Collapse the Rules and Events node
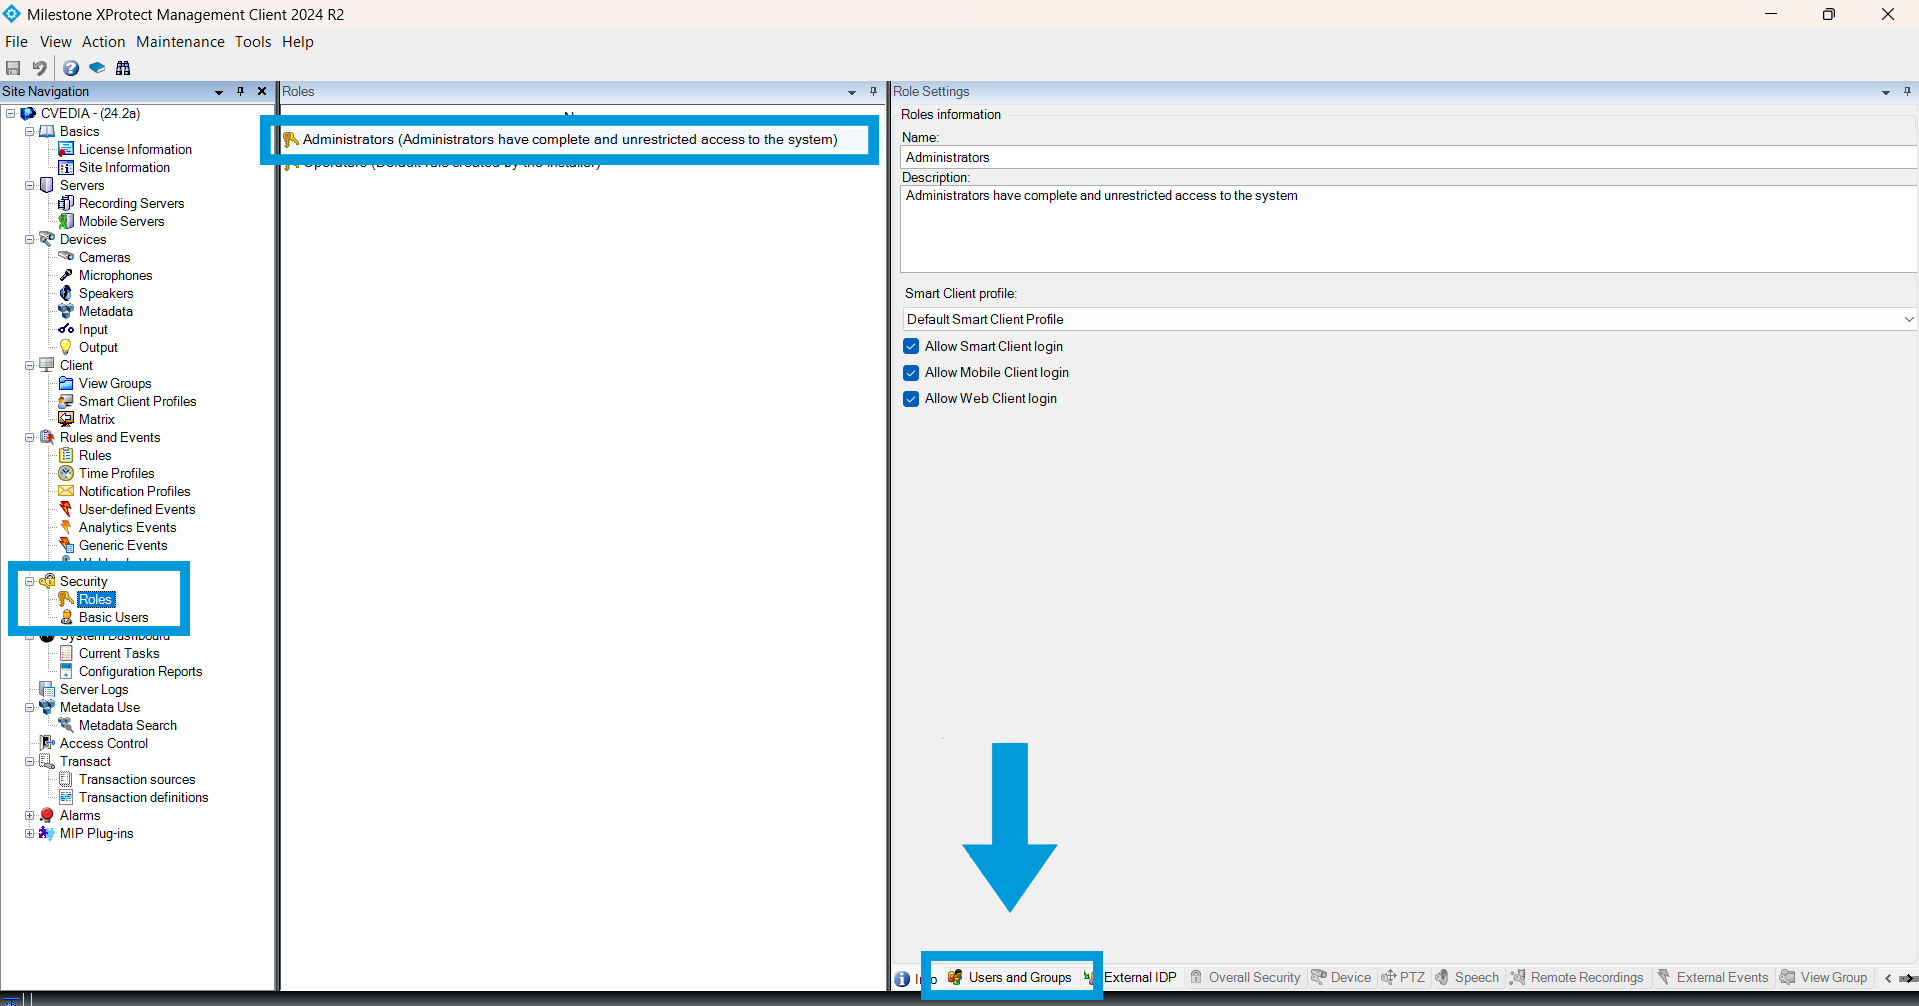This screenshot has width=1919, height=1006. pos(29,437)
